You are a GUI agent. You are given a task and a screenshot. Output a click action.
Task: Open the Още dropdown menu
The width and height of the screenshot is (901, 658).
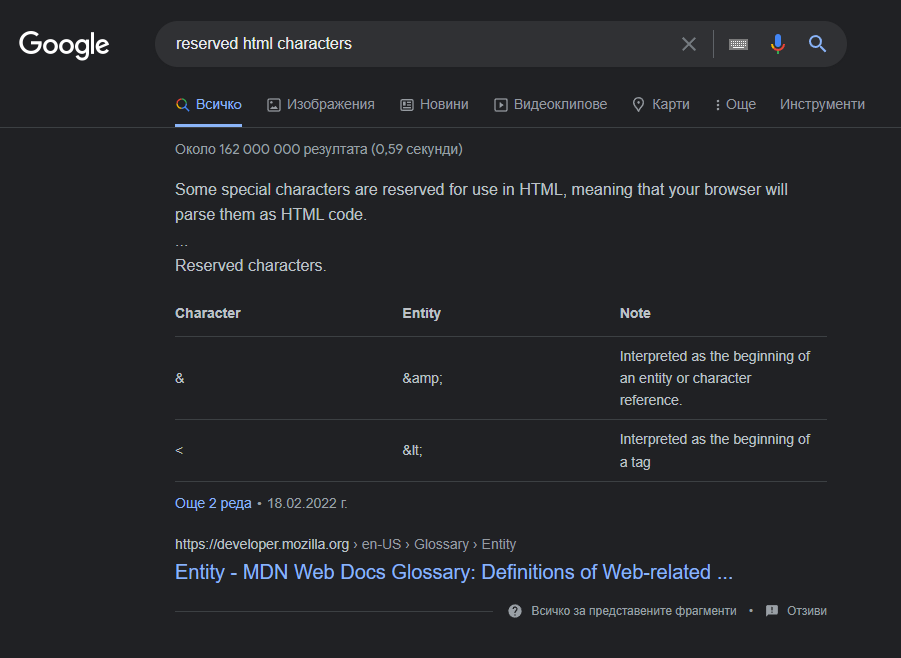pyautogui.click(x=735, y=104)
